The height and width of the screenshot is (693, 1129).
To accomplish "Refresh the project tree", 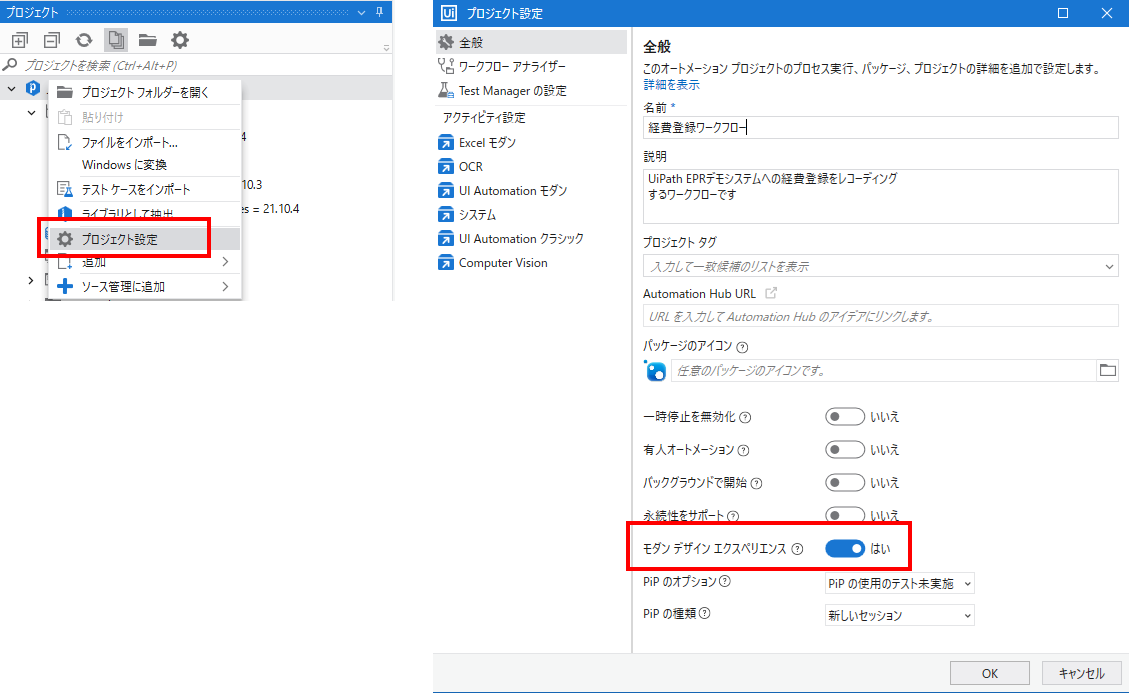I will (x=84, y=40).
